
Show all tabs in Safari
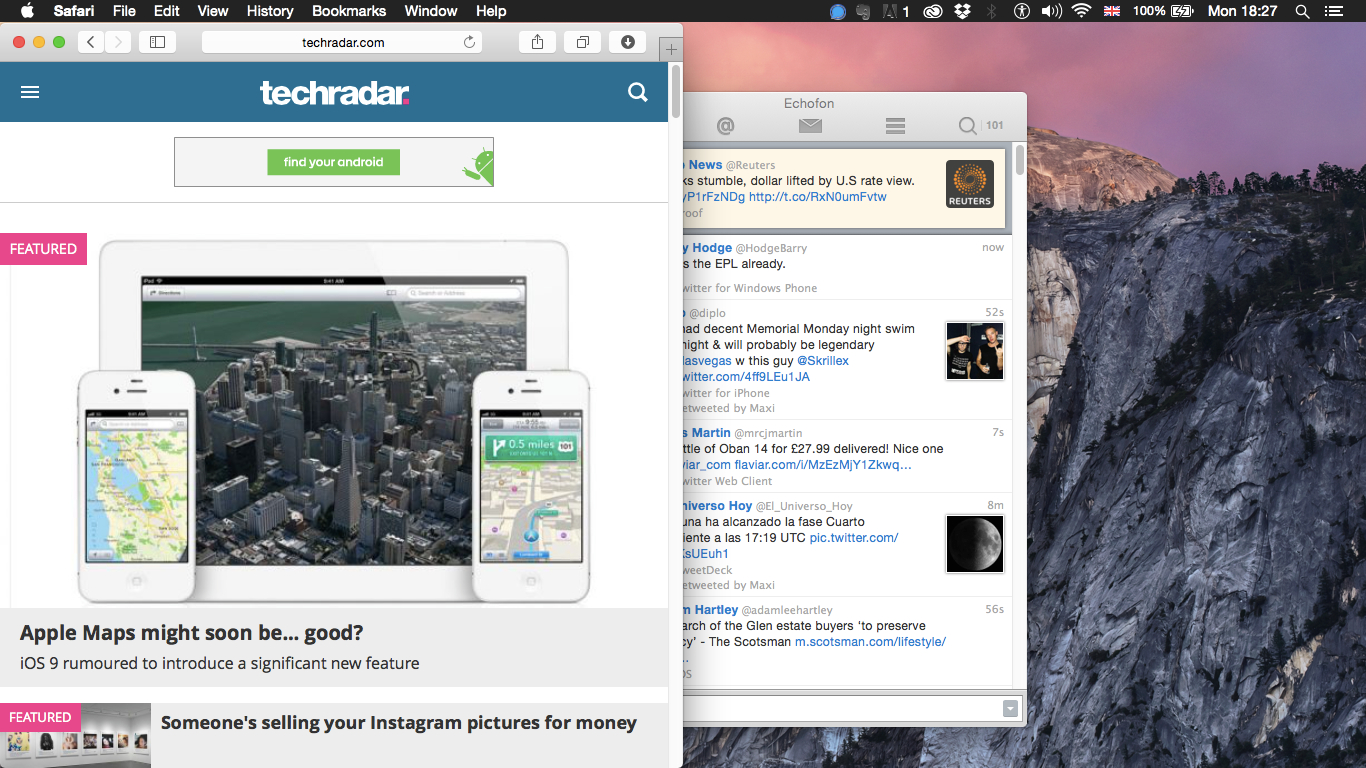(582, 42)
